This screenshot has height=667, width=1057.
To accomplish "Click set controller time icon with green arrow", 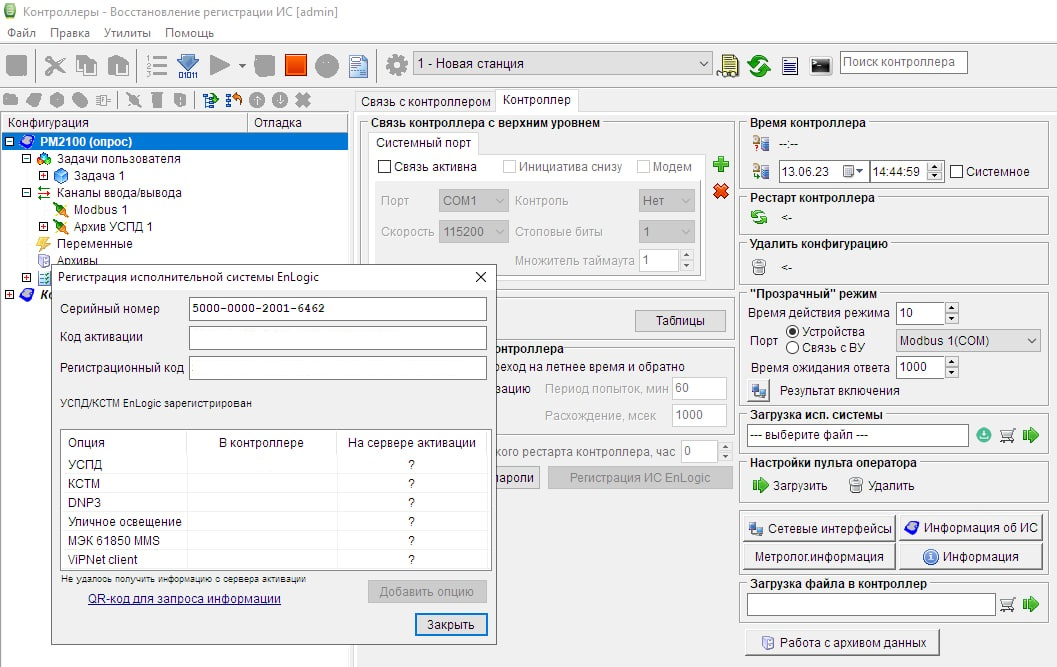I will (760, 171).
